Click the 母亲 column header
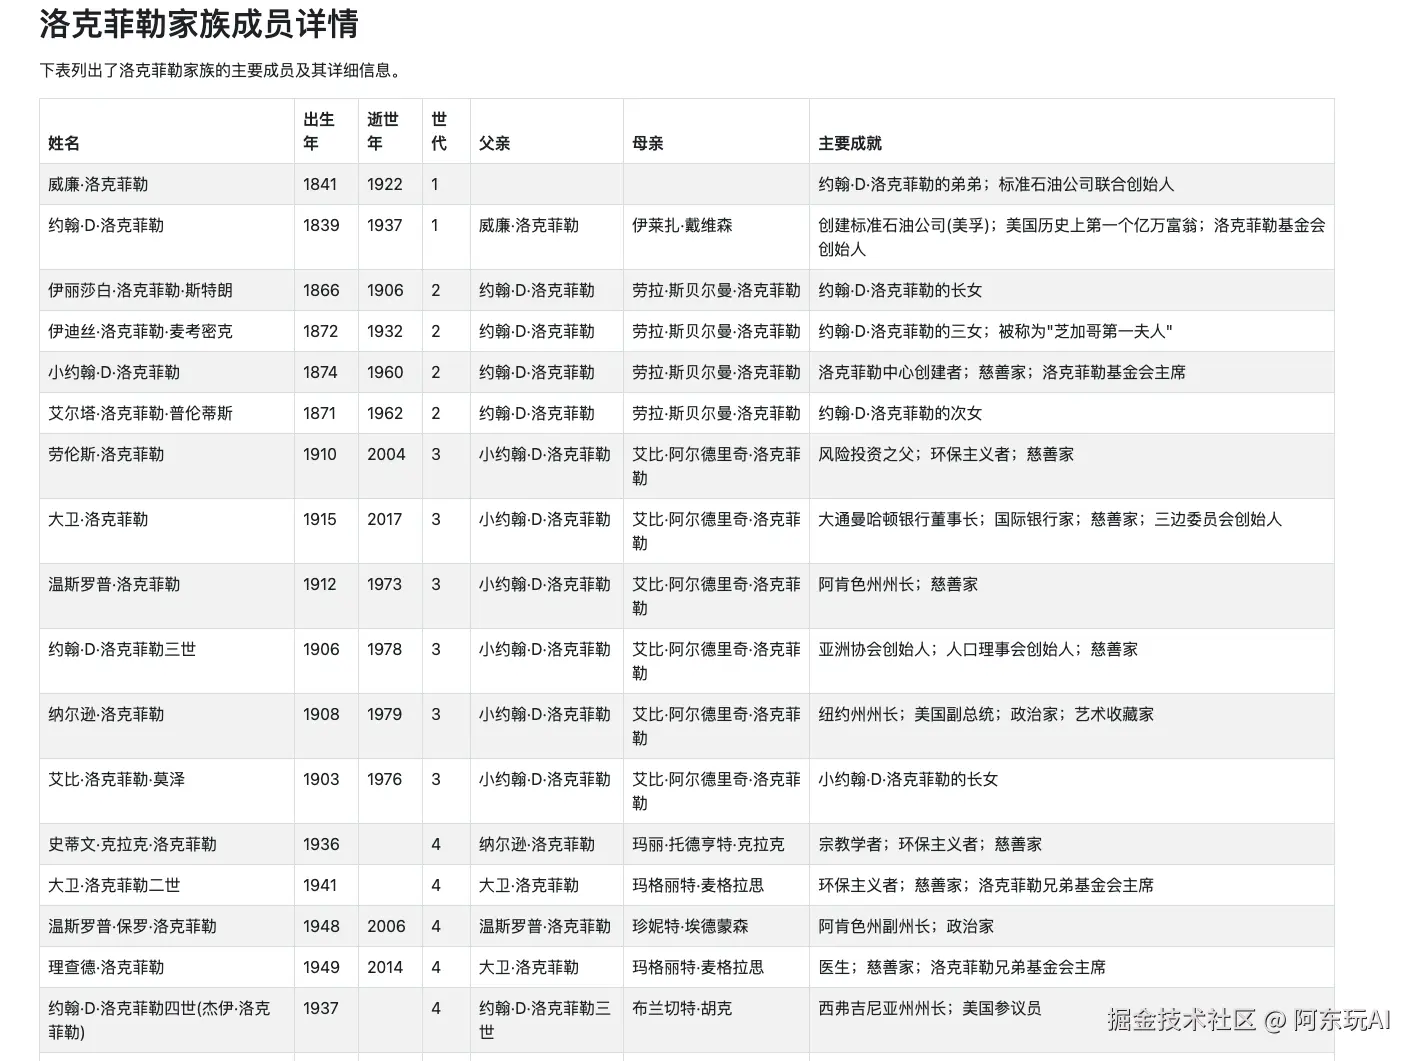The image size is (1419, 1061). (645, 143)
